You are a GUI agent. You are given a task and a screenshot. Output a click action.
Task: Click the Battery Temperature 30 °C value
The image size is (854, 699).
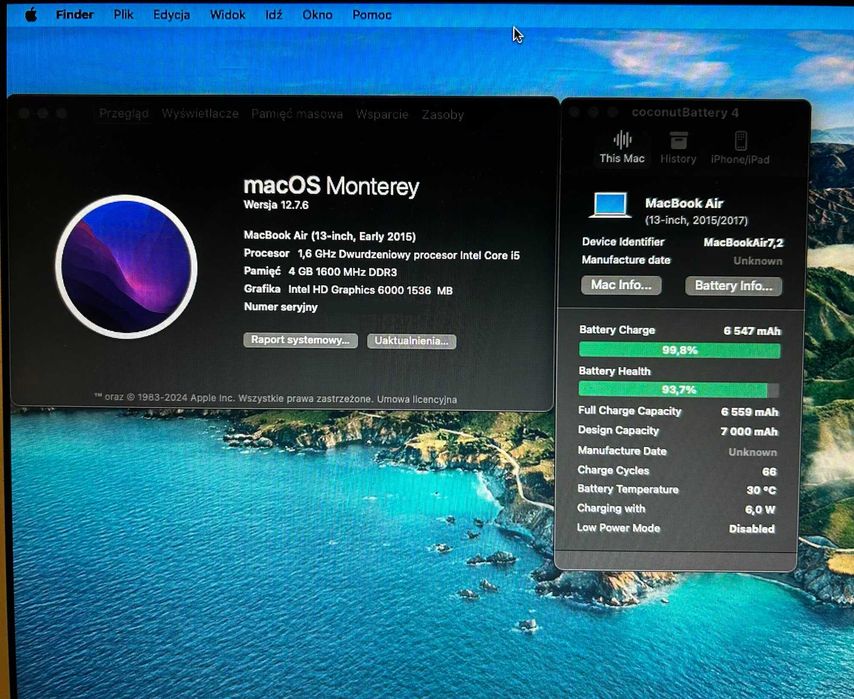tap(761, 490)
